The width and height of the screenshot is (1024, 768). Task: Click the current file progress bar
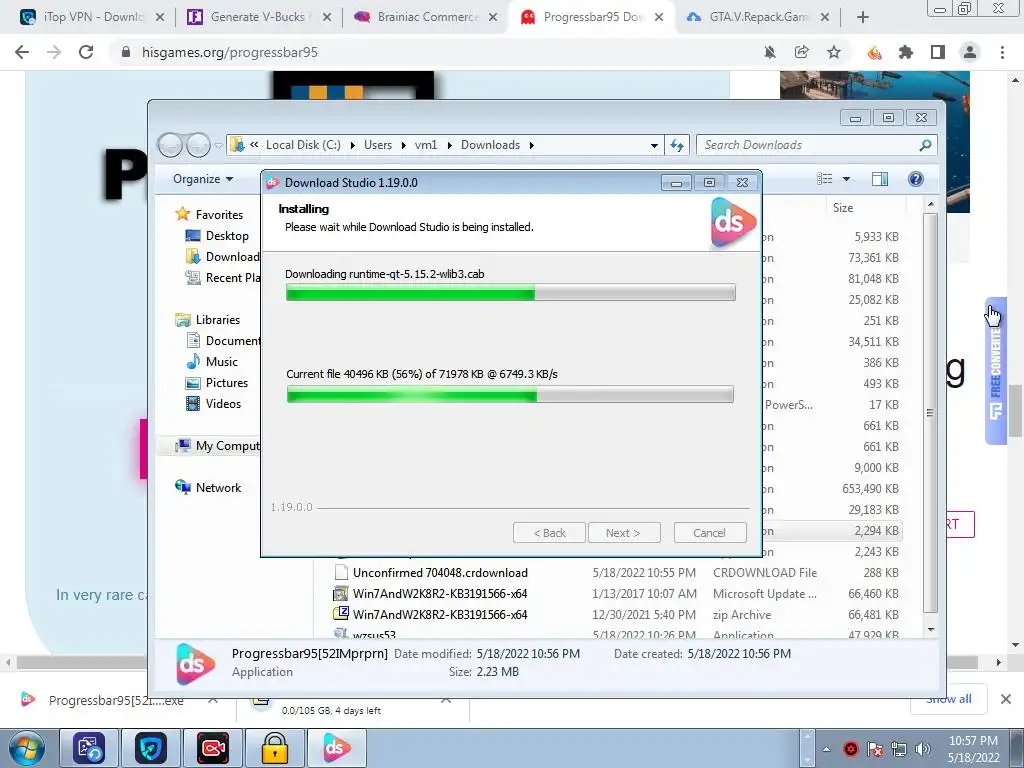pos(510,394)
